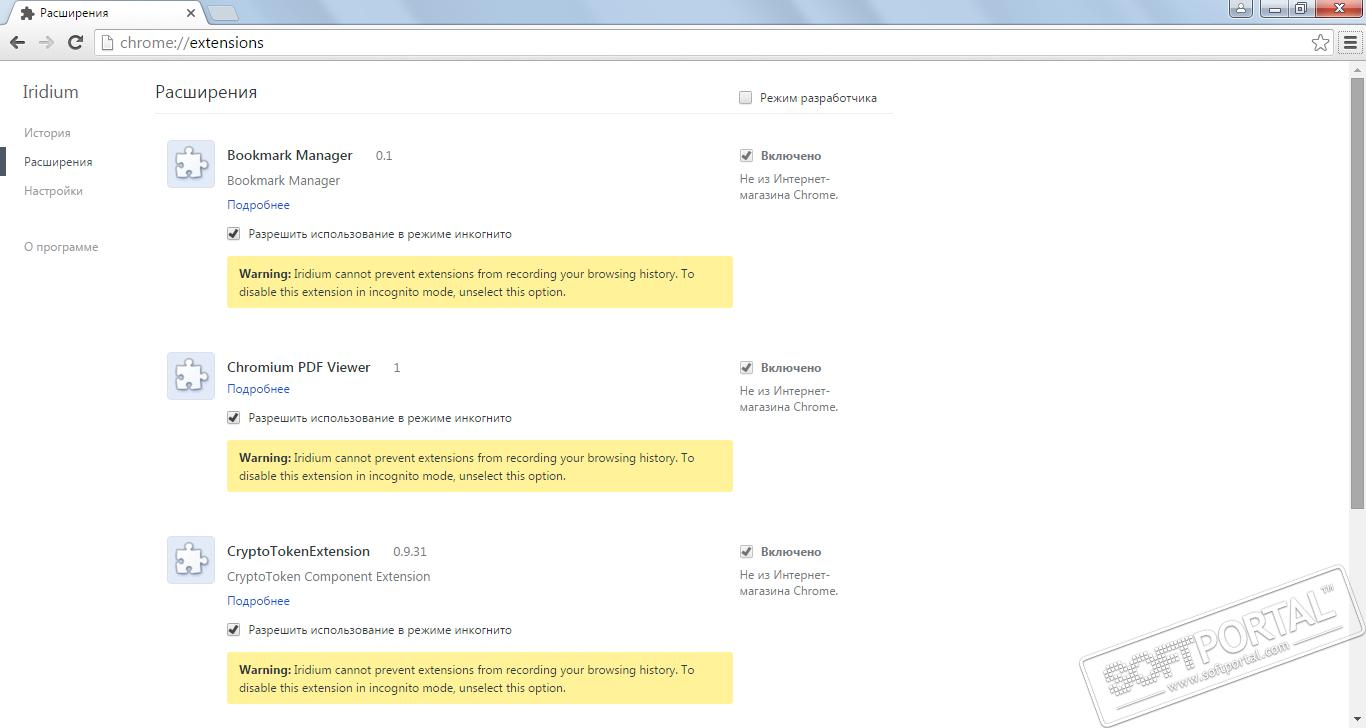Open the browser main menu icon
This screenshot has height=728, width=1366.
pos(1351,43)
